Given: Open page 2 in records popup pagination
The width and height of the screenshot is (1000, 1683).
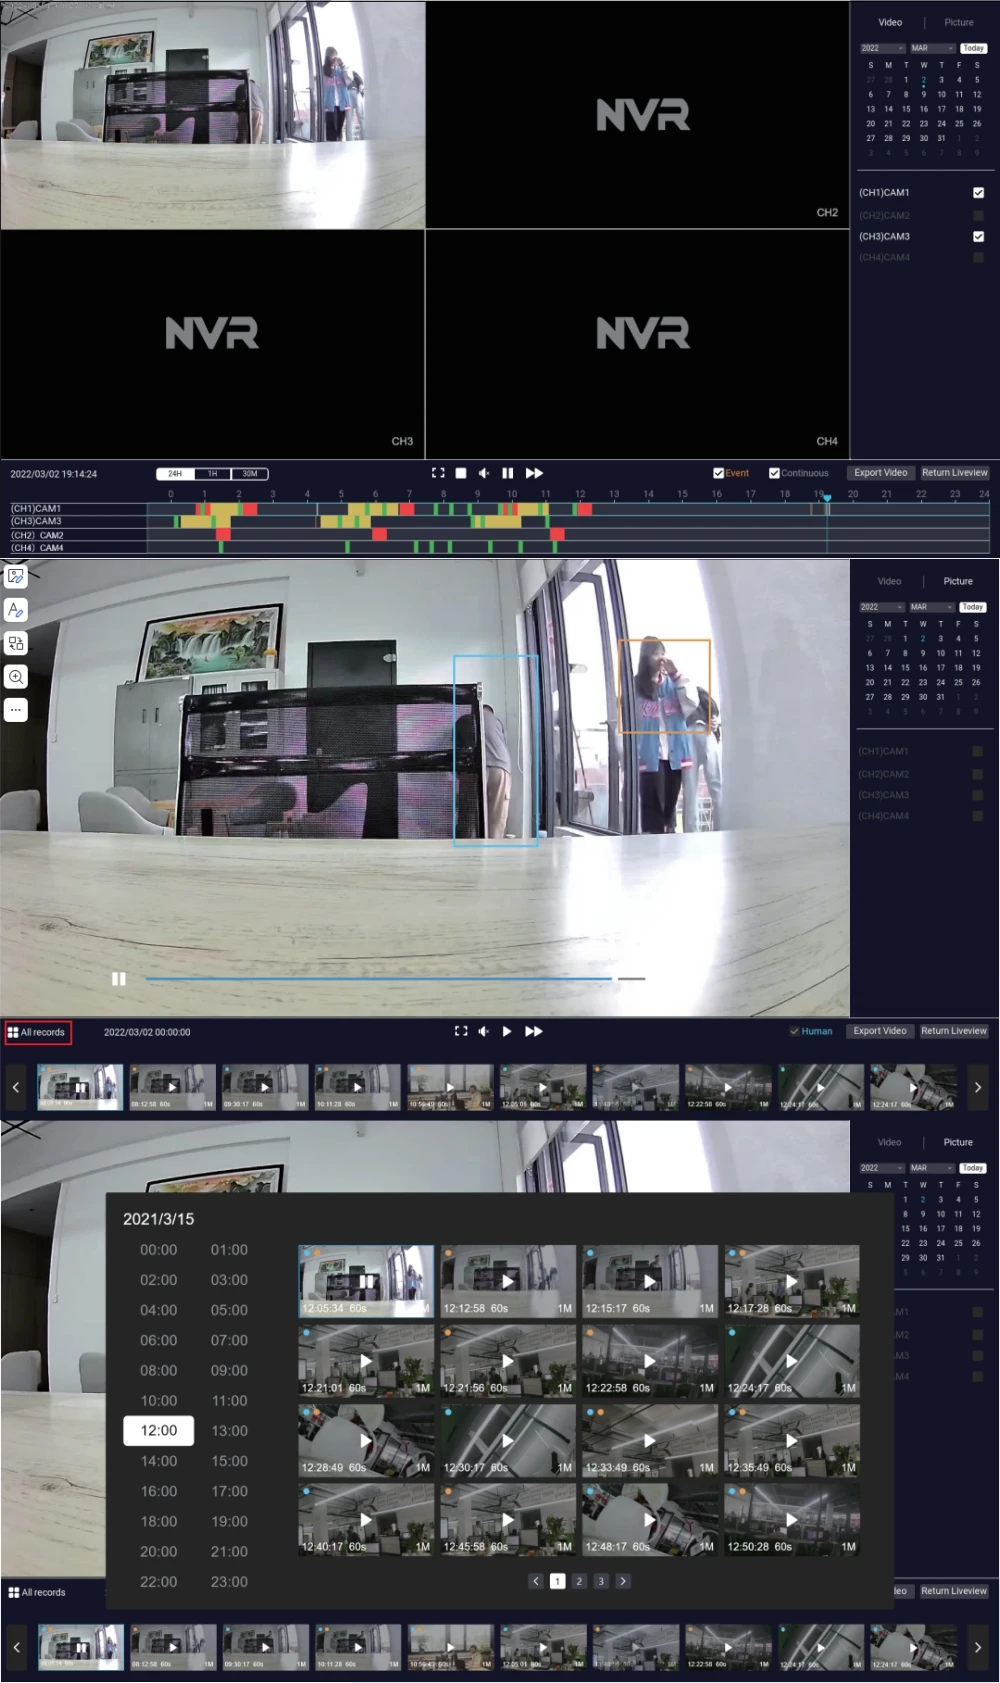Looking at the screenshot, I should pos(579,1581).
